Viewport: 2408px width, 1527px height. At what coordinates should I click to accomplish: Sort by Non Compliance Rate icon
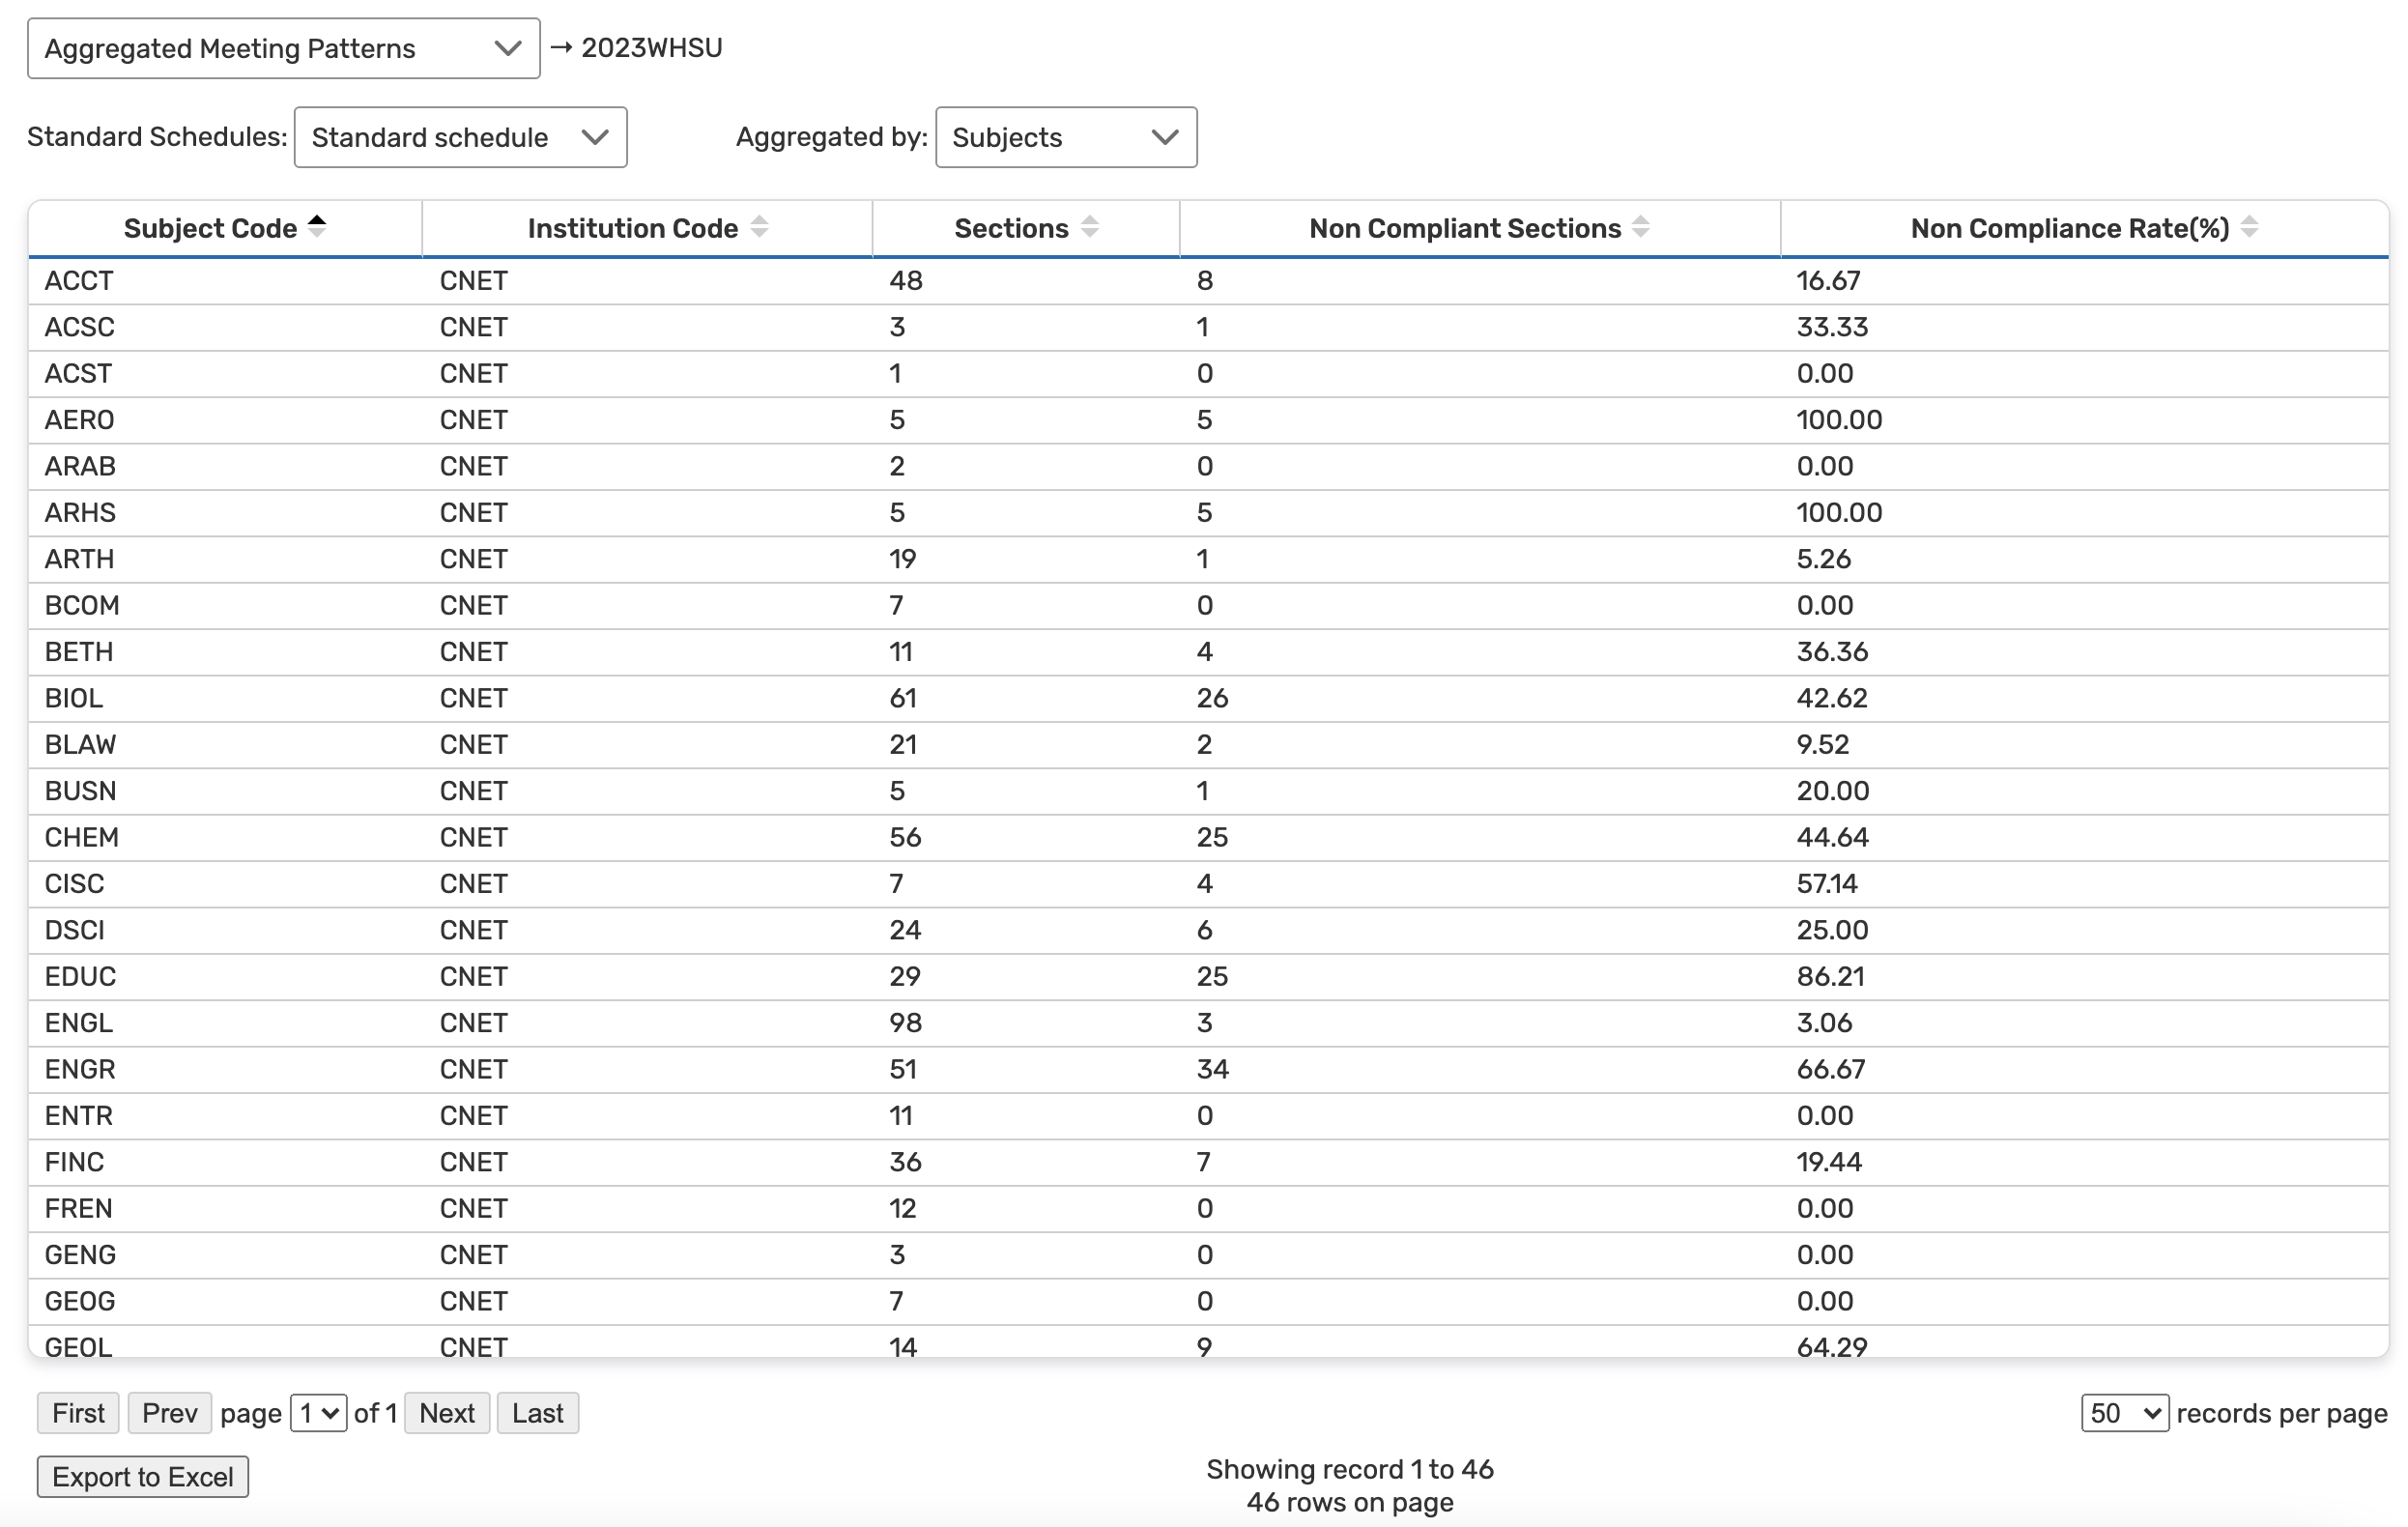(2250, 228)
